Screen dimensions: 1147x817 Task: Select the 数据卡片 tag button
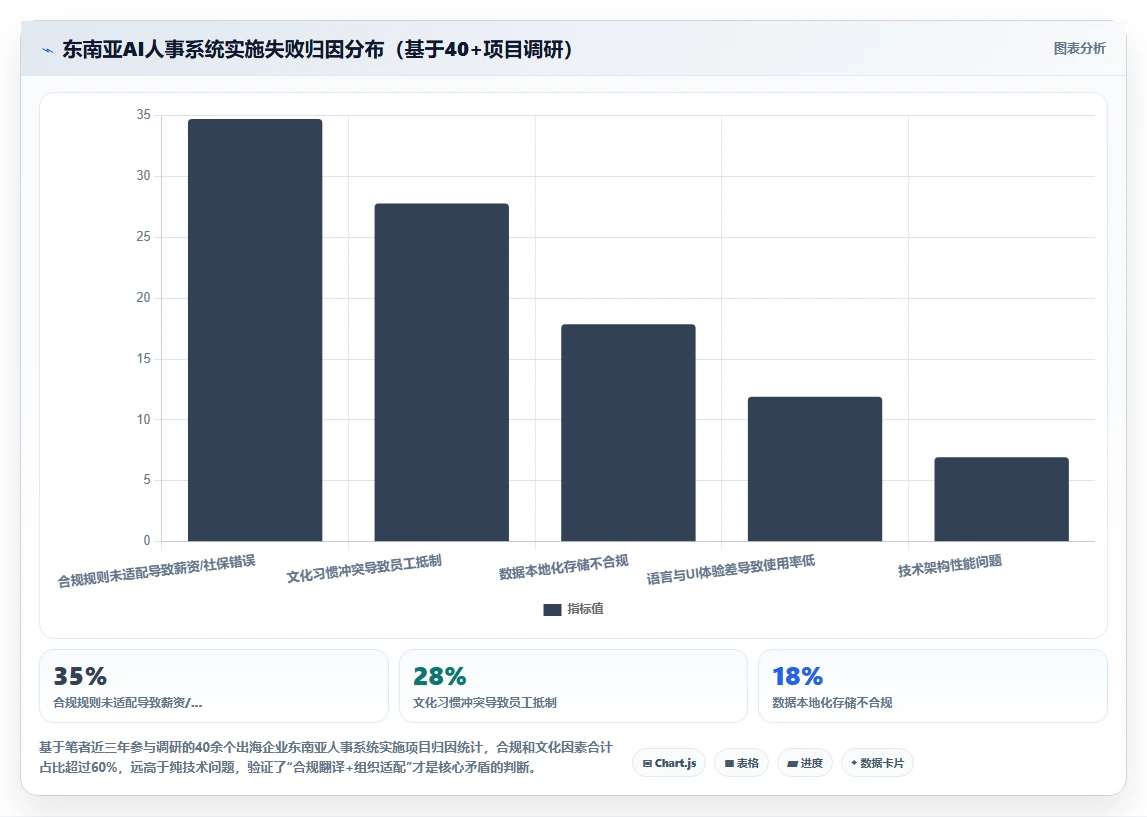877,763
